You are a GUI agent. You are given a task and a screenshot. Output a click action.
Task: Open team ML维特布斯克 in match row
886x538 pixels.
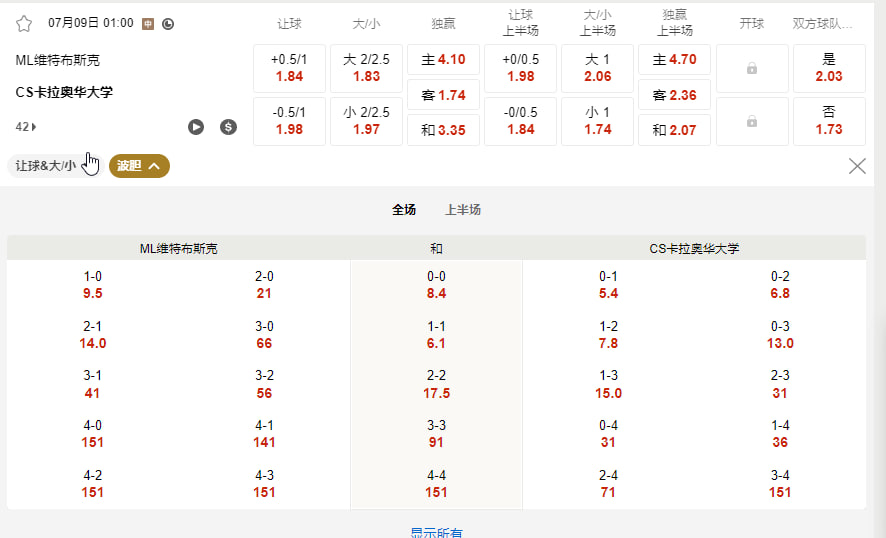[58, 60]
